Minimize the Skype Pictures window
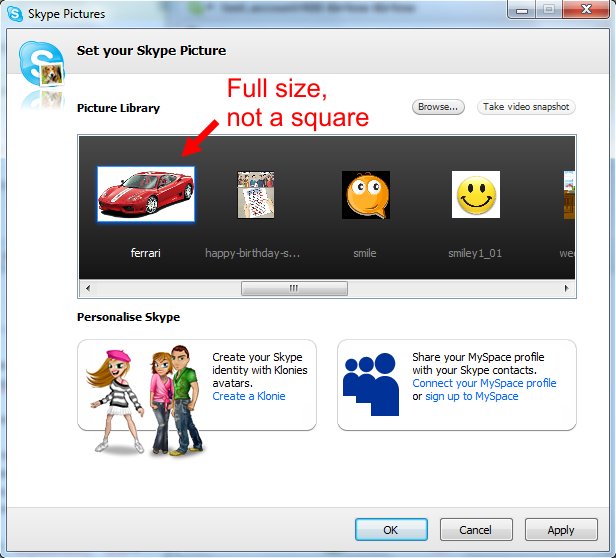 522,9
